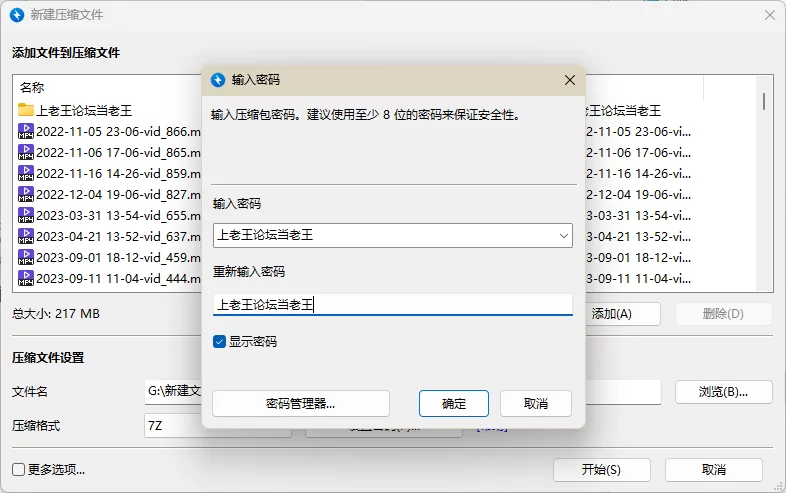Viewport: 786px width, 493px height.
Task: Open the 压缩格式 7Z dropdown
Action: coord(218,426)
